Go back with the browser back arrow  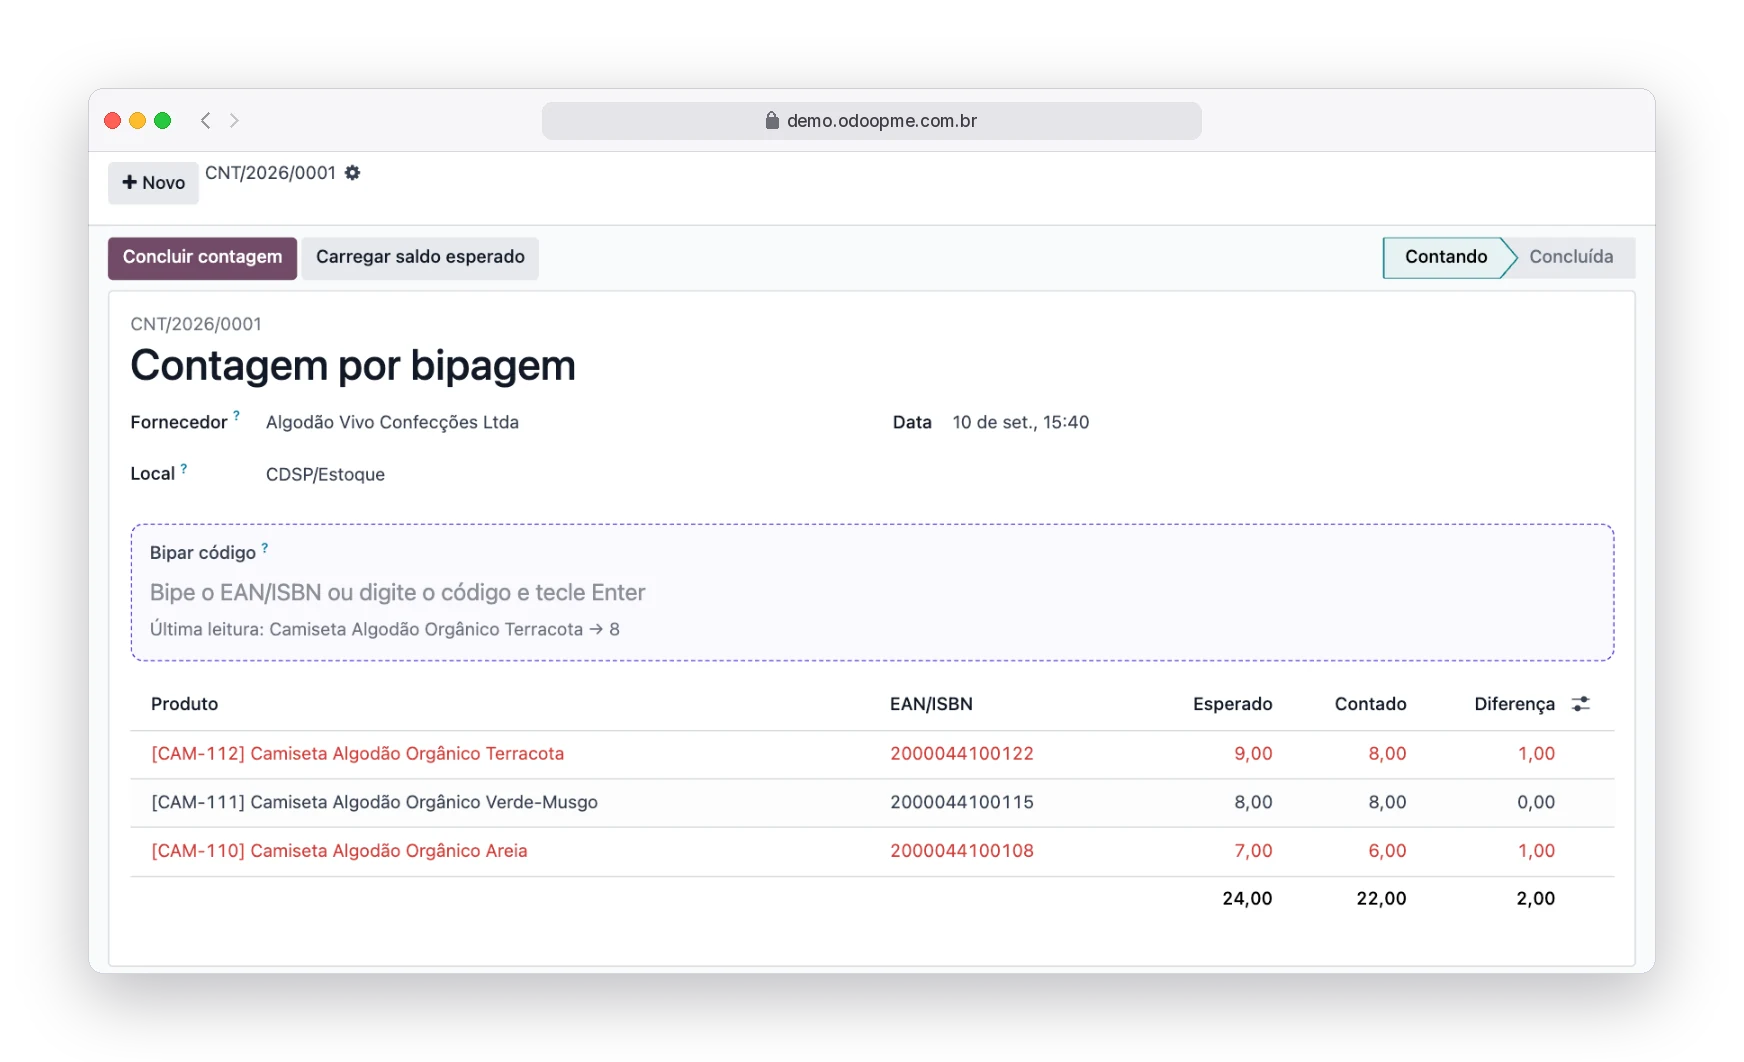(x=205, y=120)
